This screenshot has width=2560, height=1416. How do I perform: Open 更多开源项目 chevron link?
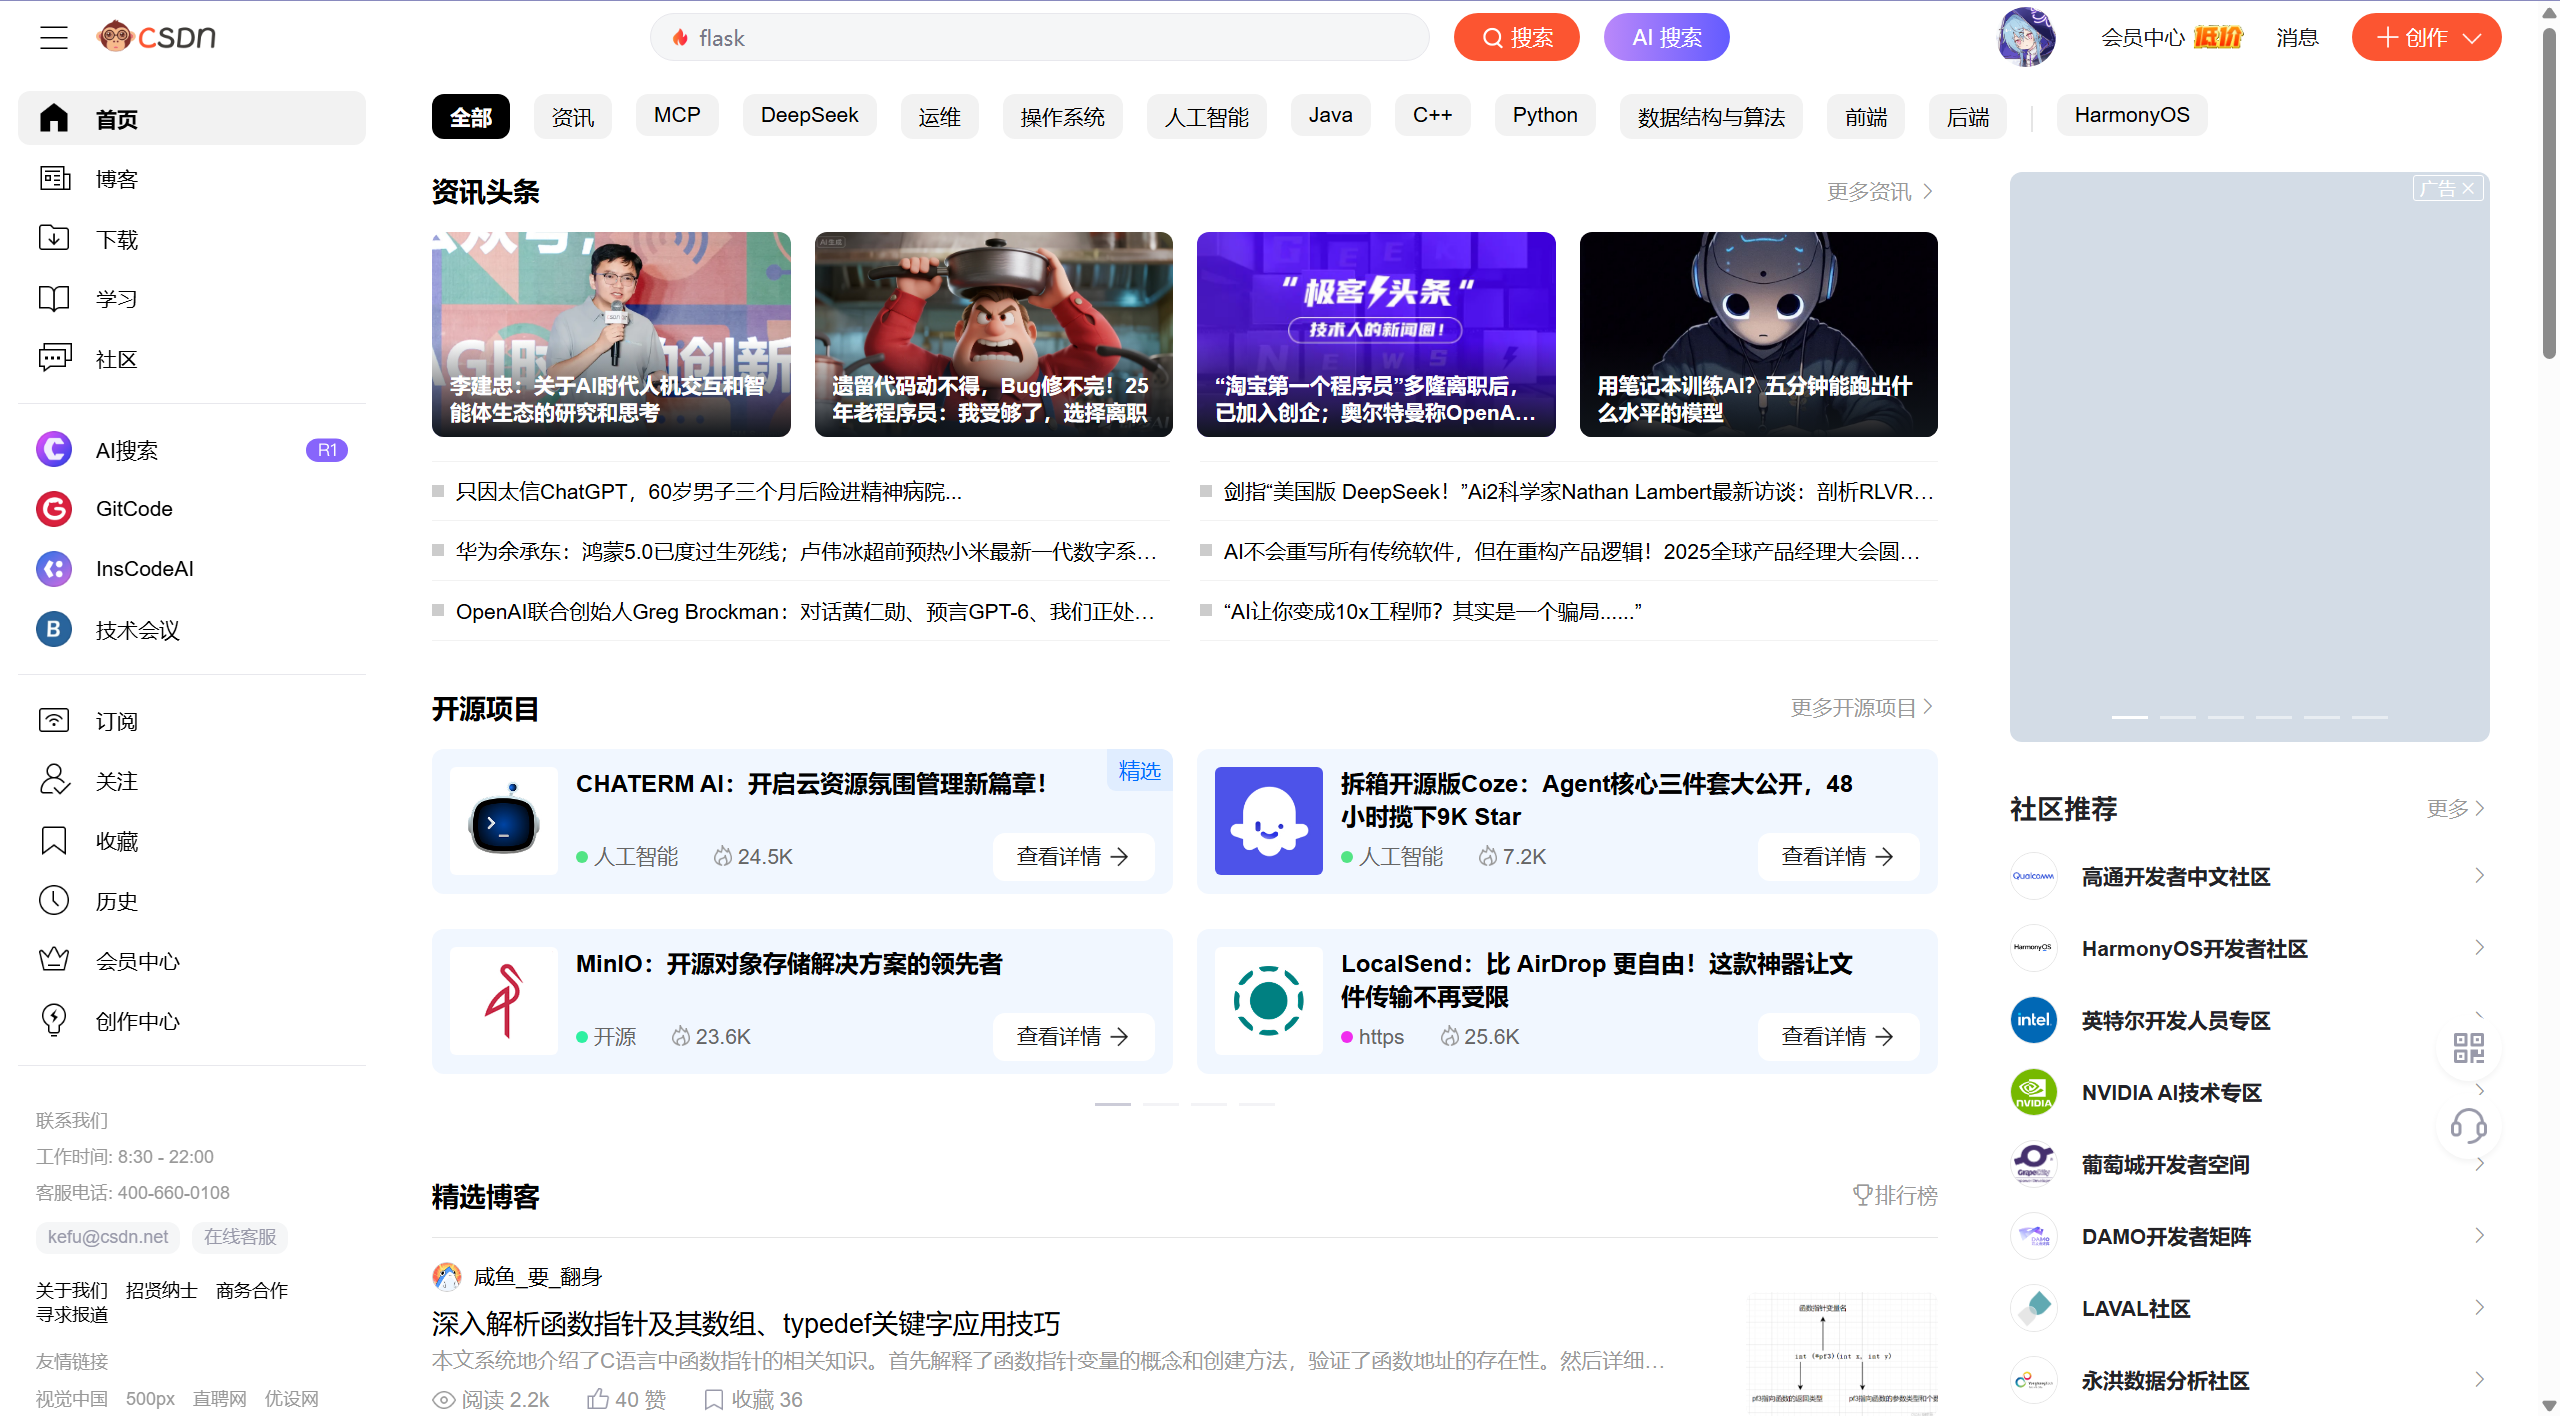click(1862, 707)
